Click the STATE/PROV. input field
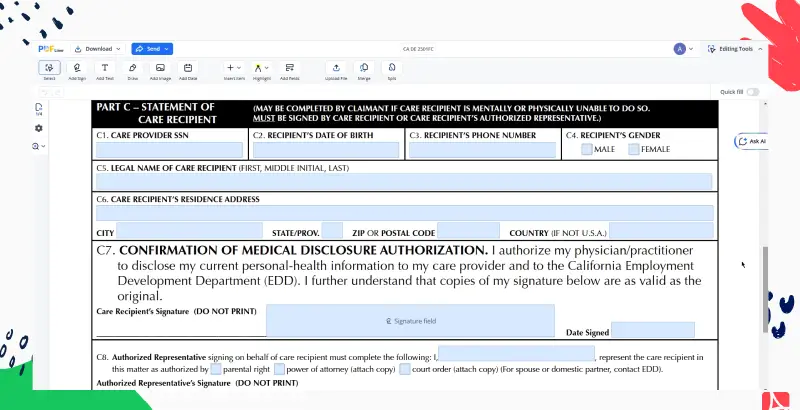Image resolution: width=800 pixels, height=410 pixels. point(333,230)
